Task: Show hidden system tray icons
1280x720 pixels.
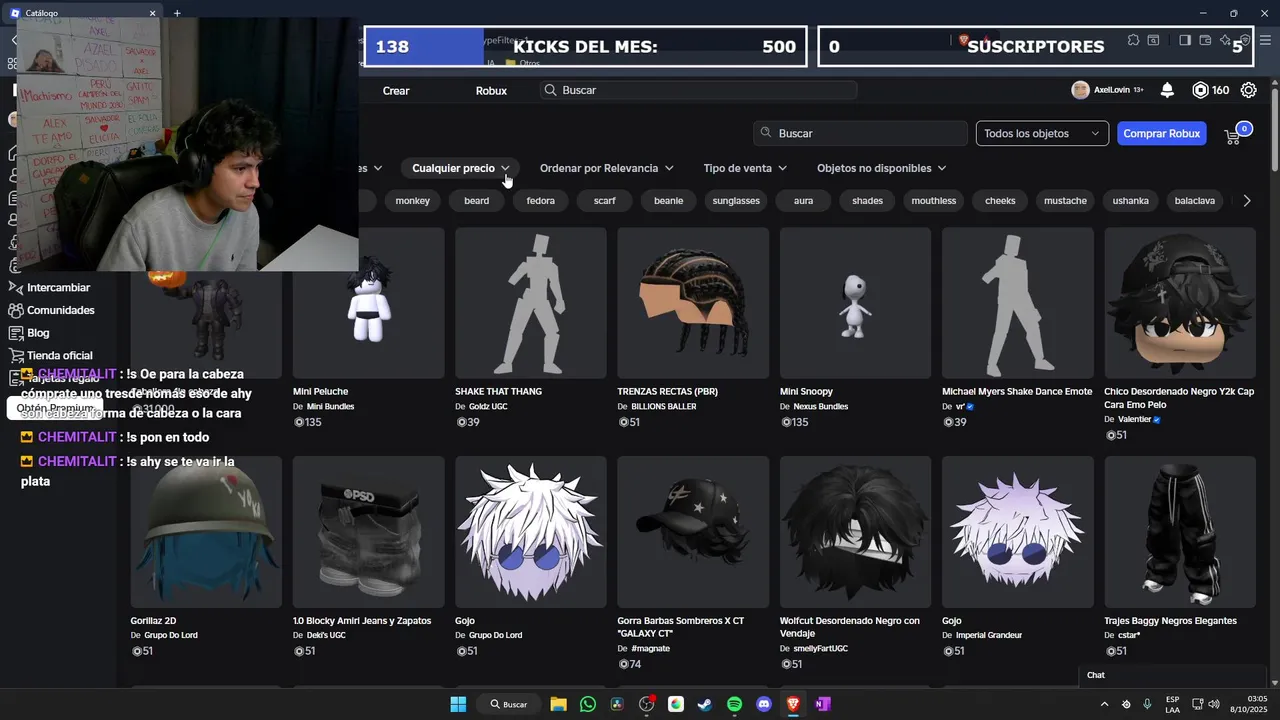Action: [x=1106, y=704]
